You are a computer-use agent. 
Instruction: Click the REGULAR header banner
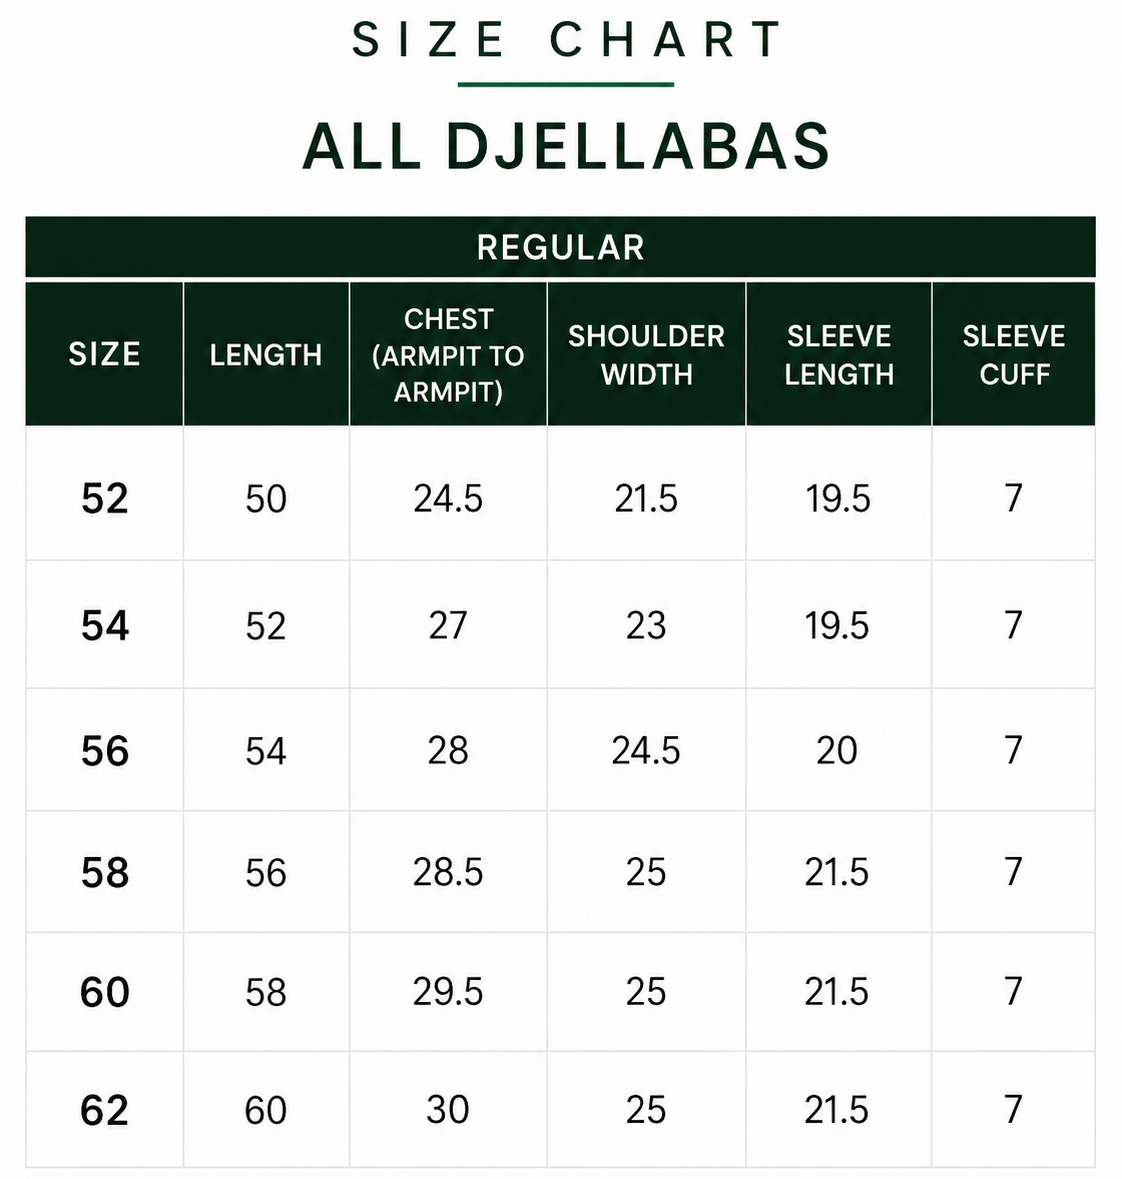pos(560,247)
